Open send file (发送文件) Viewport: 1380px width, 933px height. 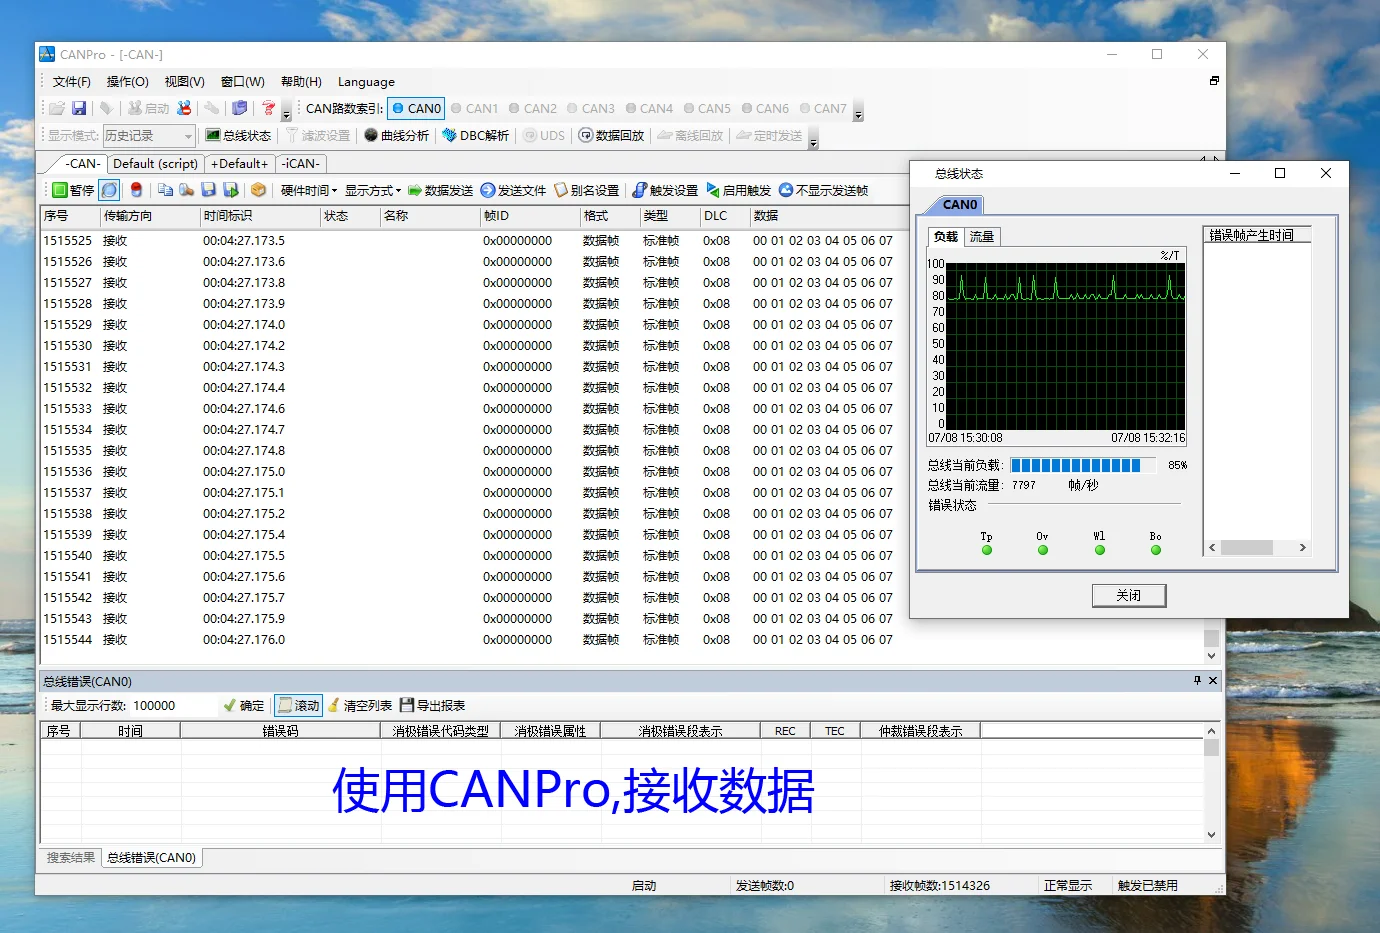513,190
